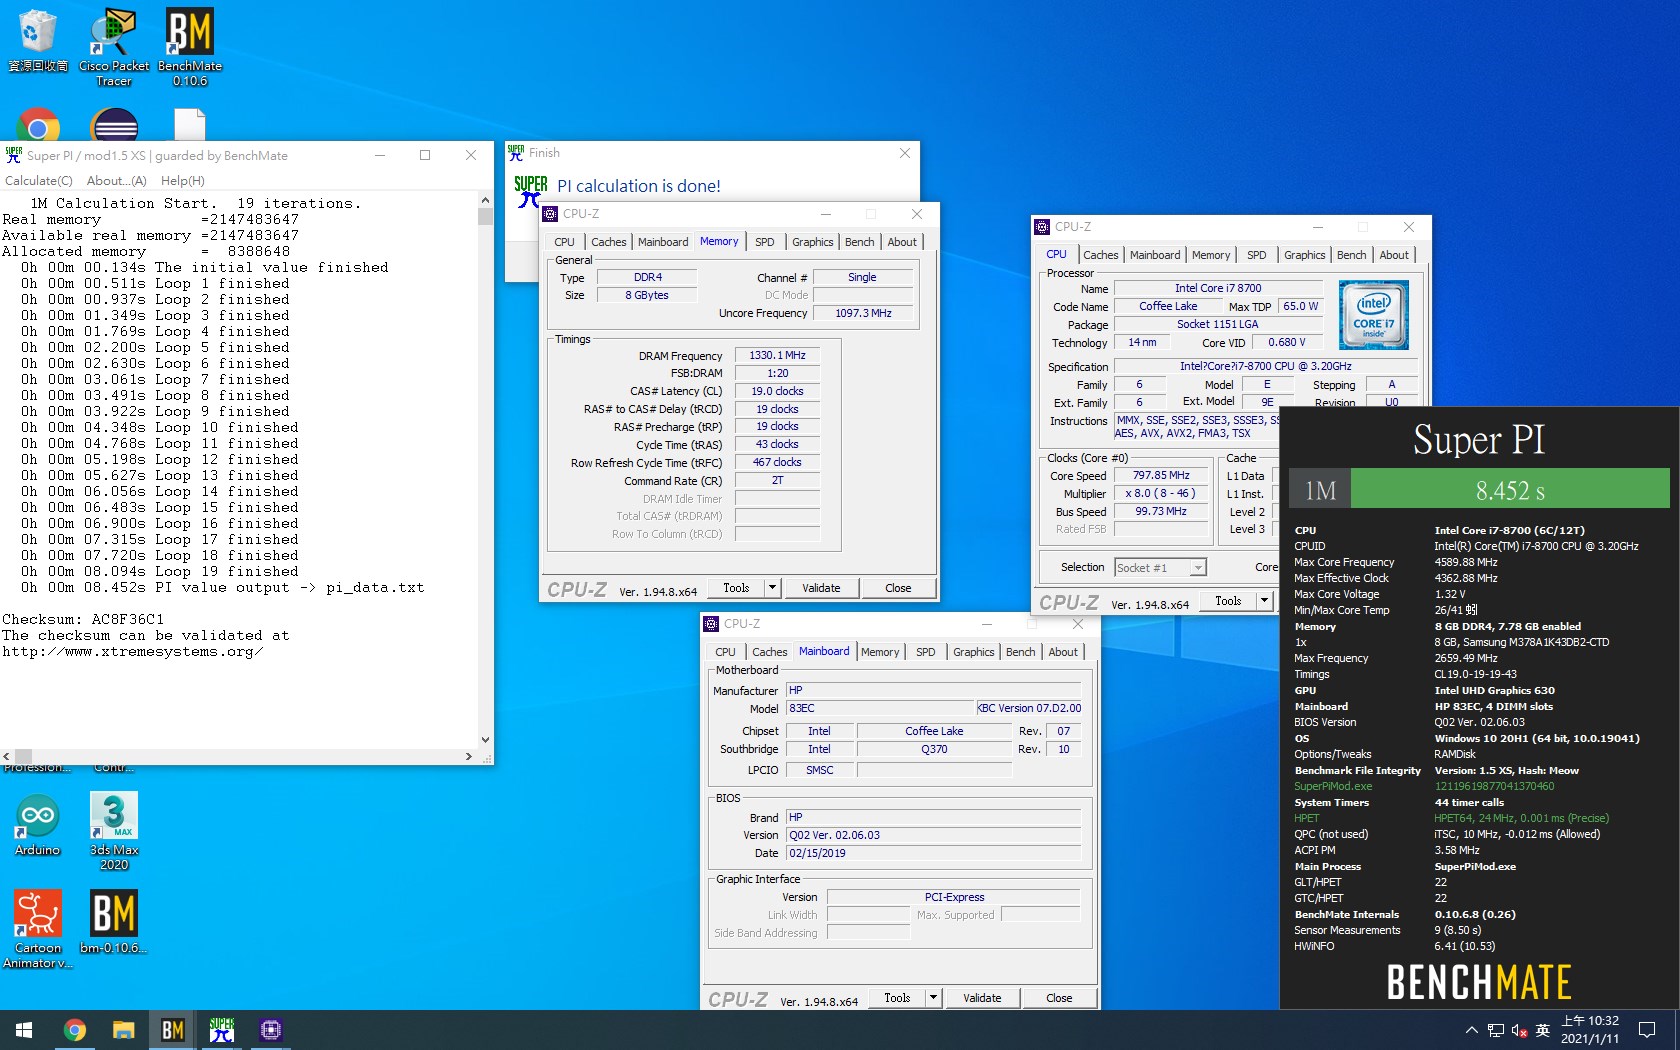Image resolution: width=1680 pixels, height=1050 pixels.
Task: Click Super PI horizontal scrollbar right arrow
Action: tap(469, 757)
